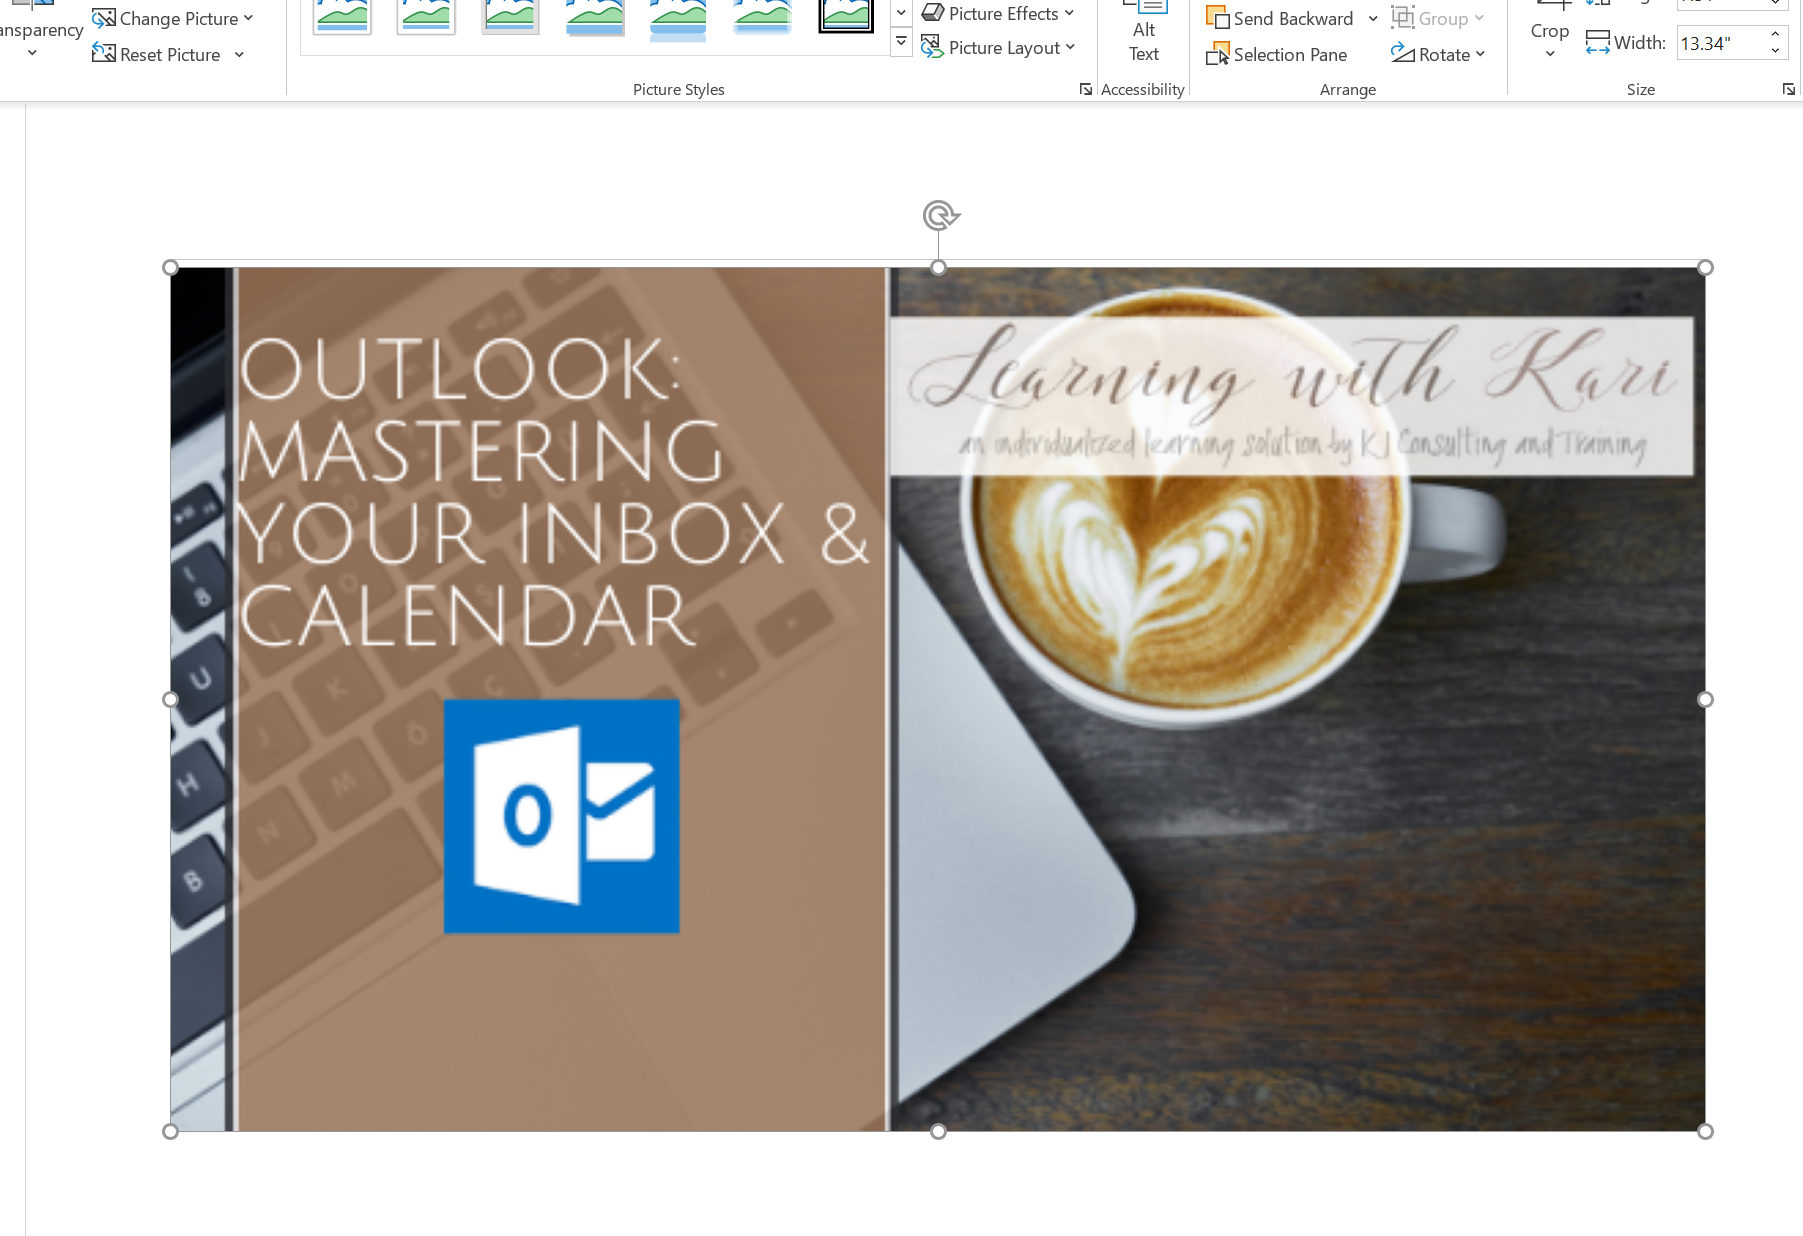Click the Reset Picture button
1803x1236 pixels.
157,54
